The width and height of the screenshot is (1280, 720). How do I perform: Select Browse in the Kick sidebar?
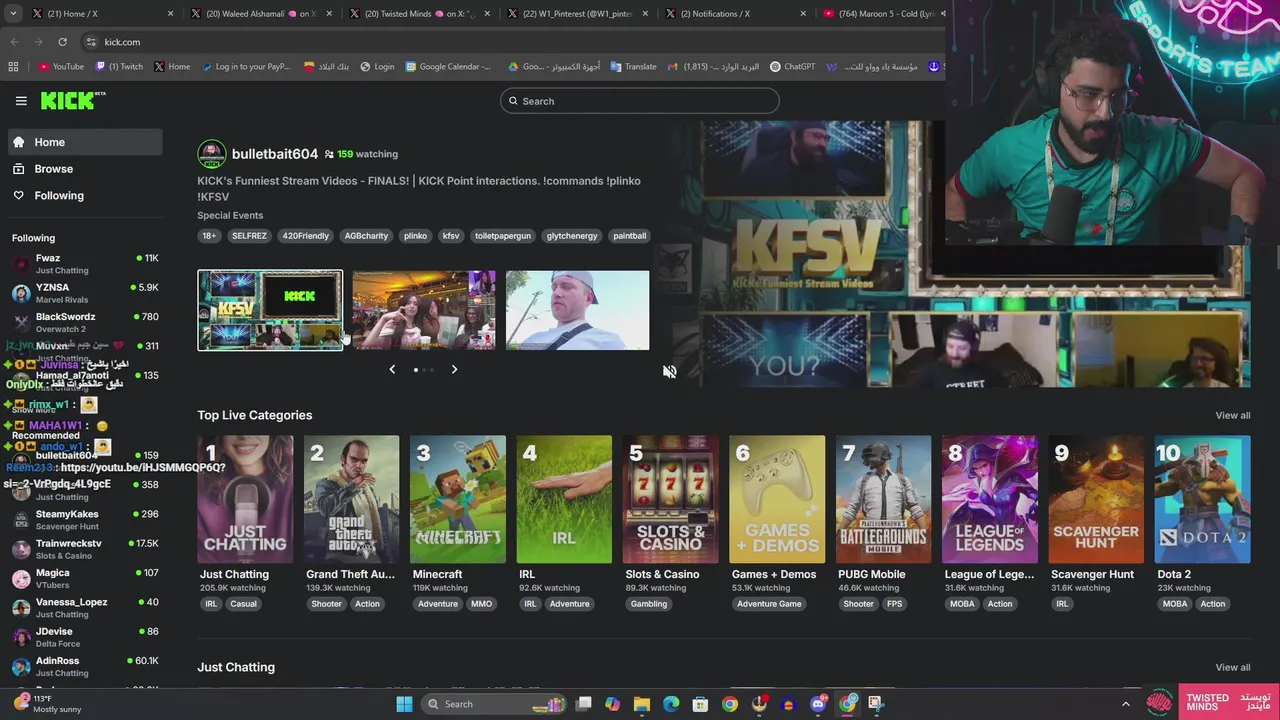click(x=86, y=169)
